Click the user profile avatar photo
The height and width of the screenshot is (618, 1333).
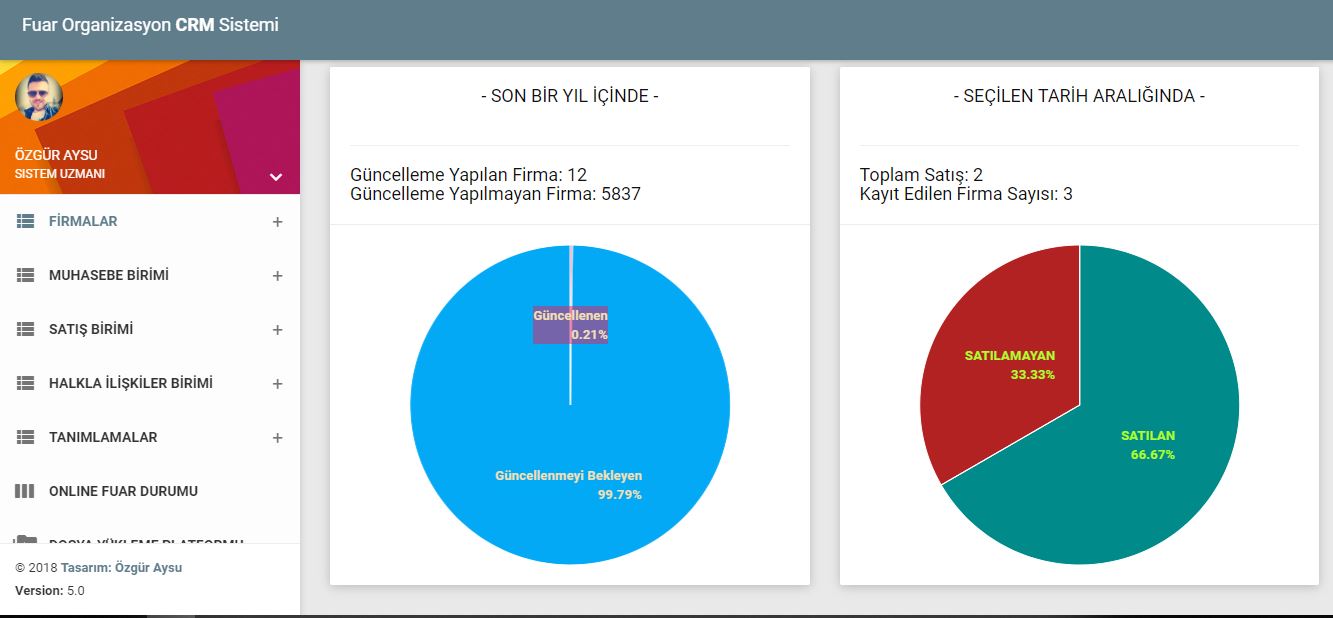tap(39, 98)
